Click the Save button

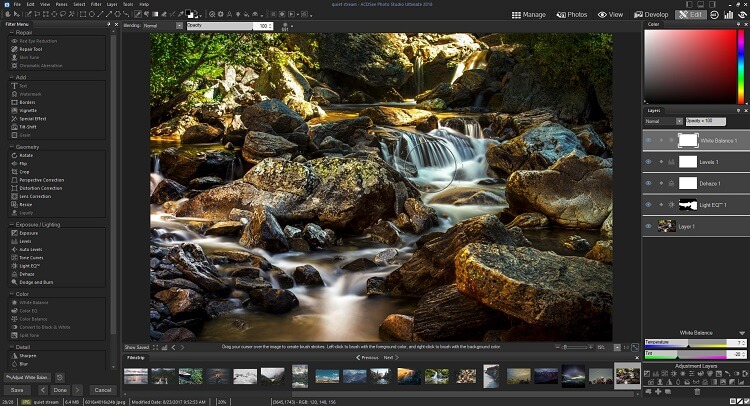17,390
